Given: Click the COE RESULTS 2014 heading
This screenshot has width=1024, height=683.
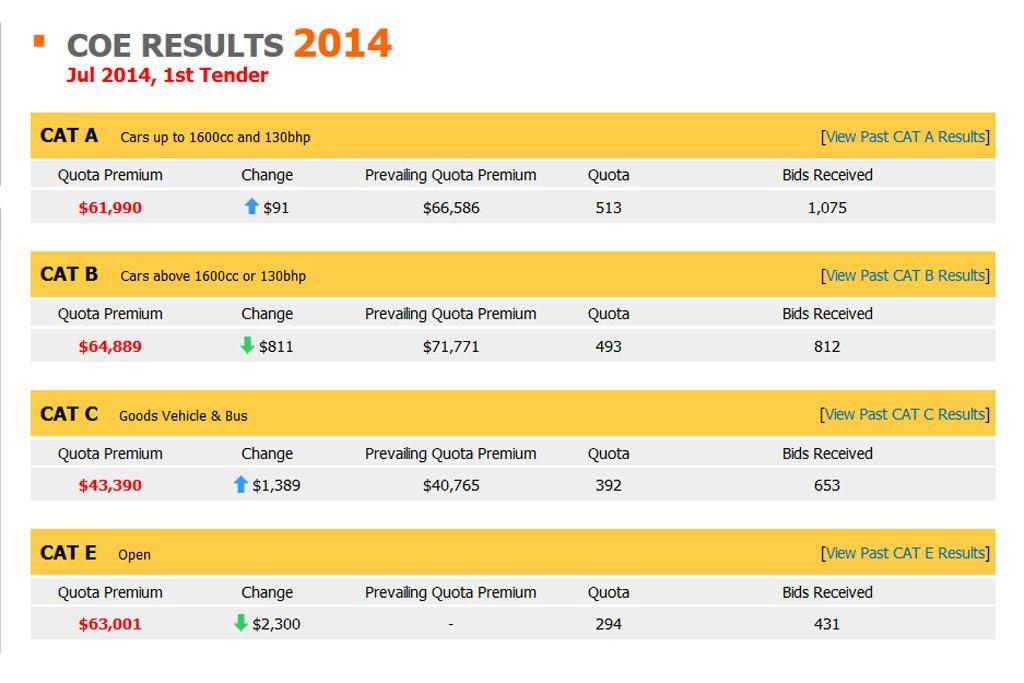Looking at the screenshot, I should (229, 44).
